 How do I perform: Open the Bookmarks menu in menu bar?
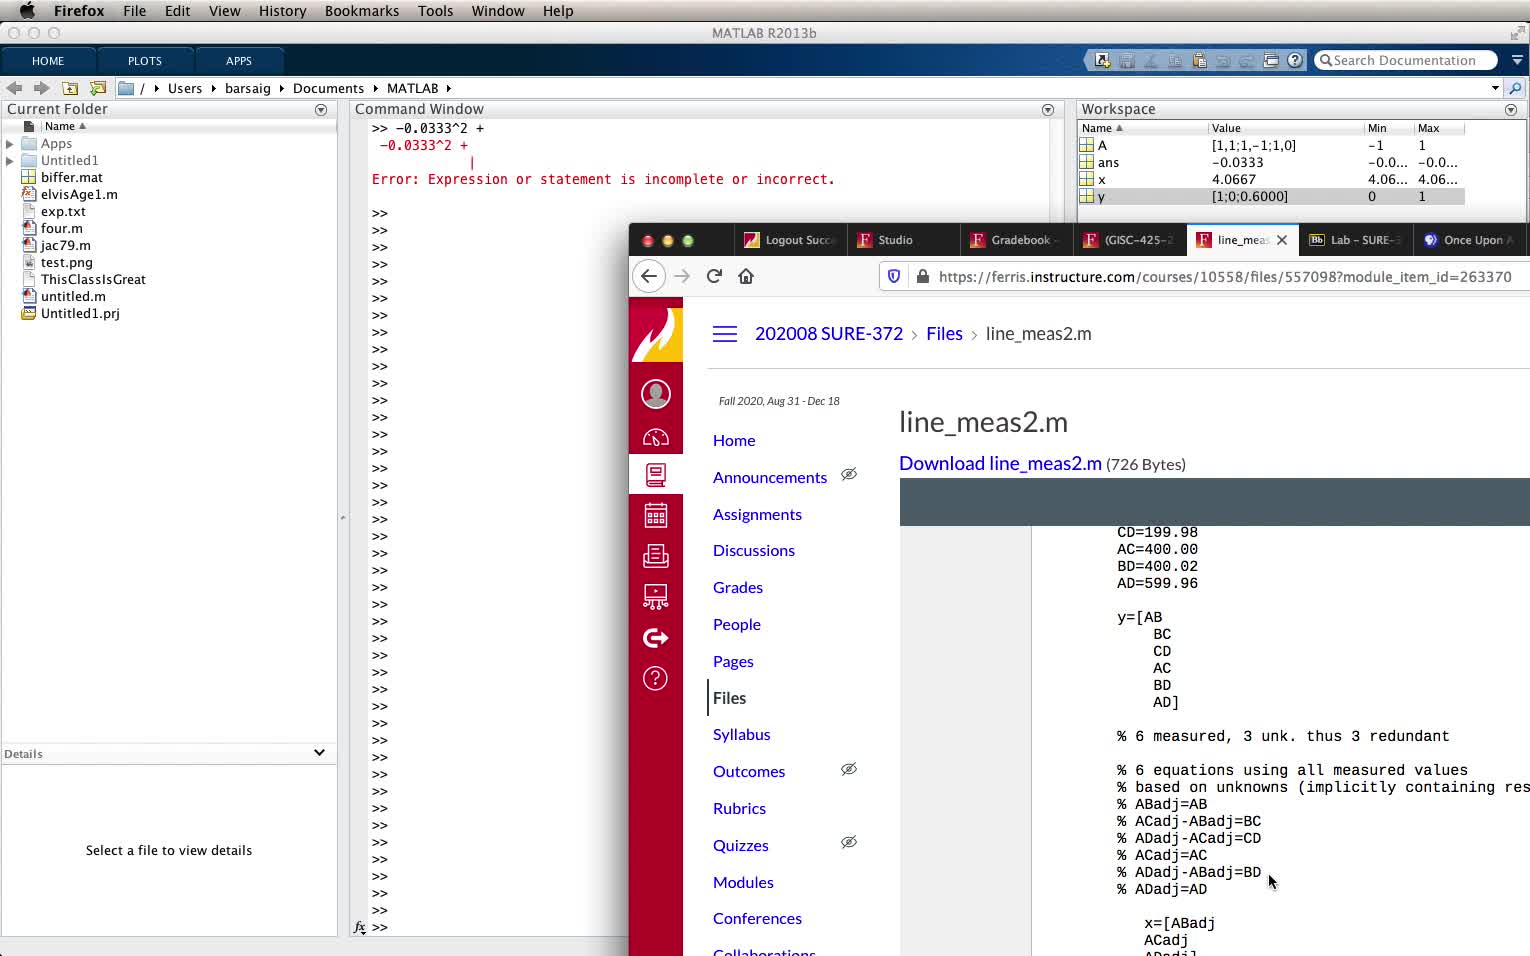[x=362, y=11]
